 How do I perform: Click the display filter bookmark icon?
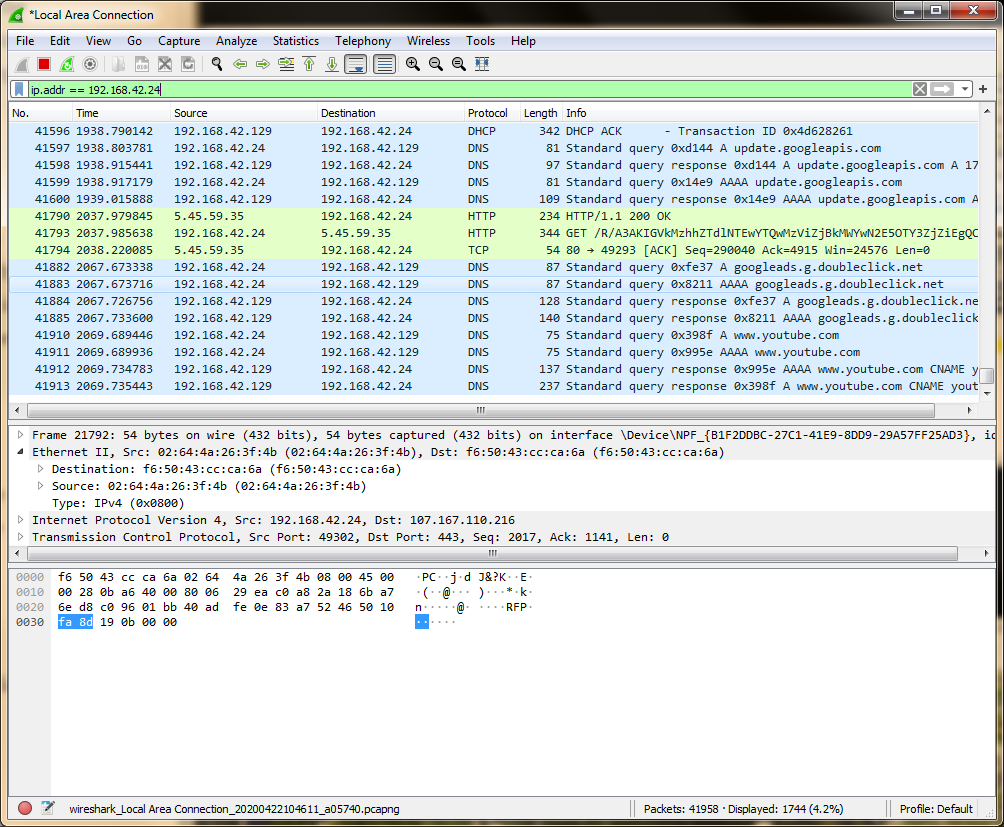(19, 90)
